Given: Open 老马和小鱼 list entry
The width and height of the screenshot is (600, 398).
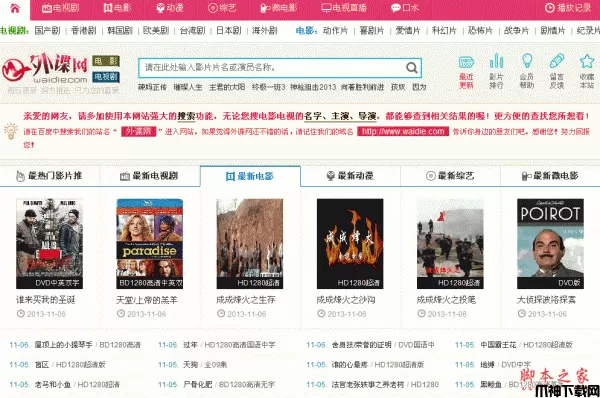Looking at the screenshot, I should (53, 384).
